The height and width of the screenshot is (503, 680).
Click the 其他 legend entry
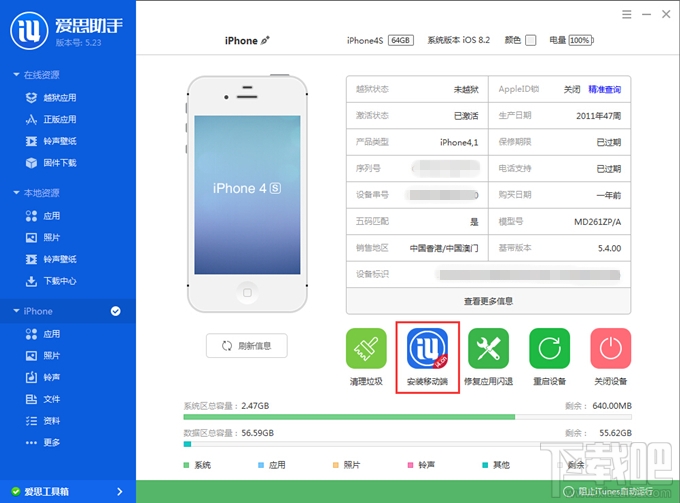pyautogui.click(x=496, y=465)
